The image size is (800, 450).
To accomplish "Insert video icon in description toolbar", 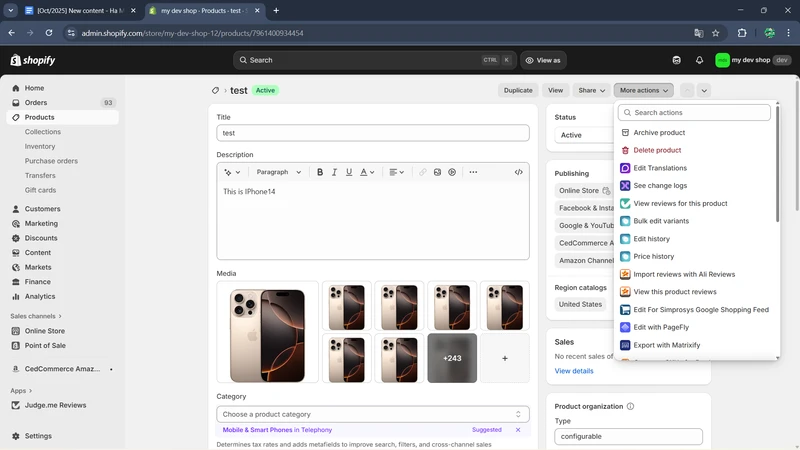I will [x=452, y=172].
